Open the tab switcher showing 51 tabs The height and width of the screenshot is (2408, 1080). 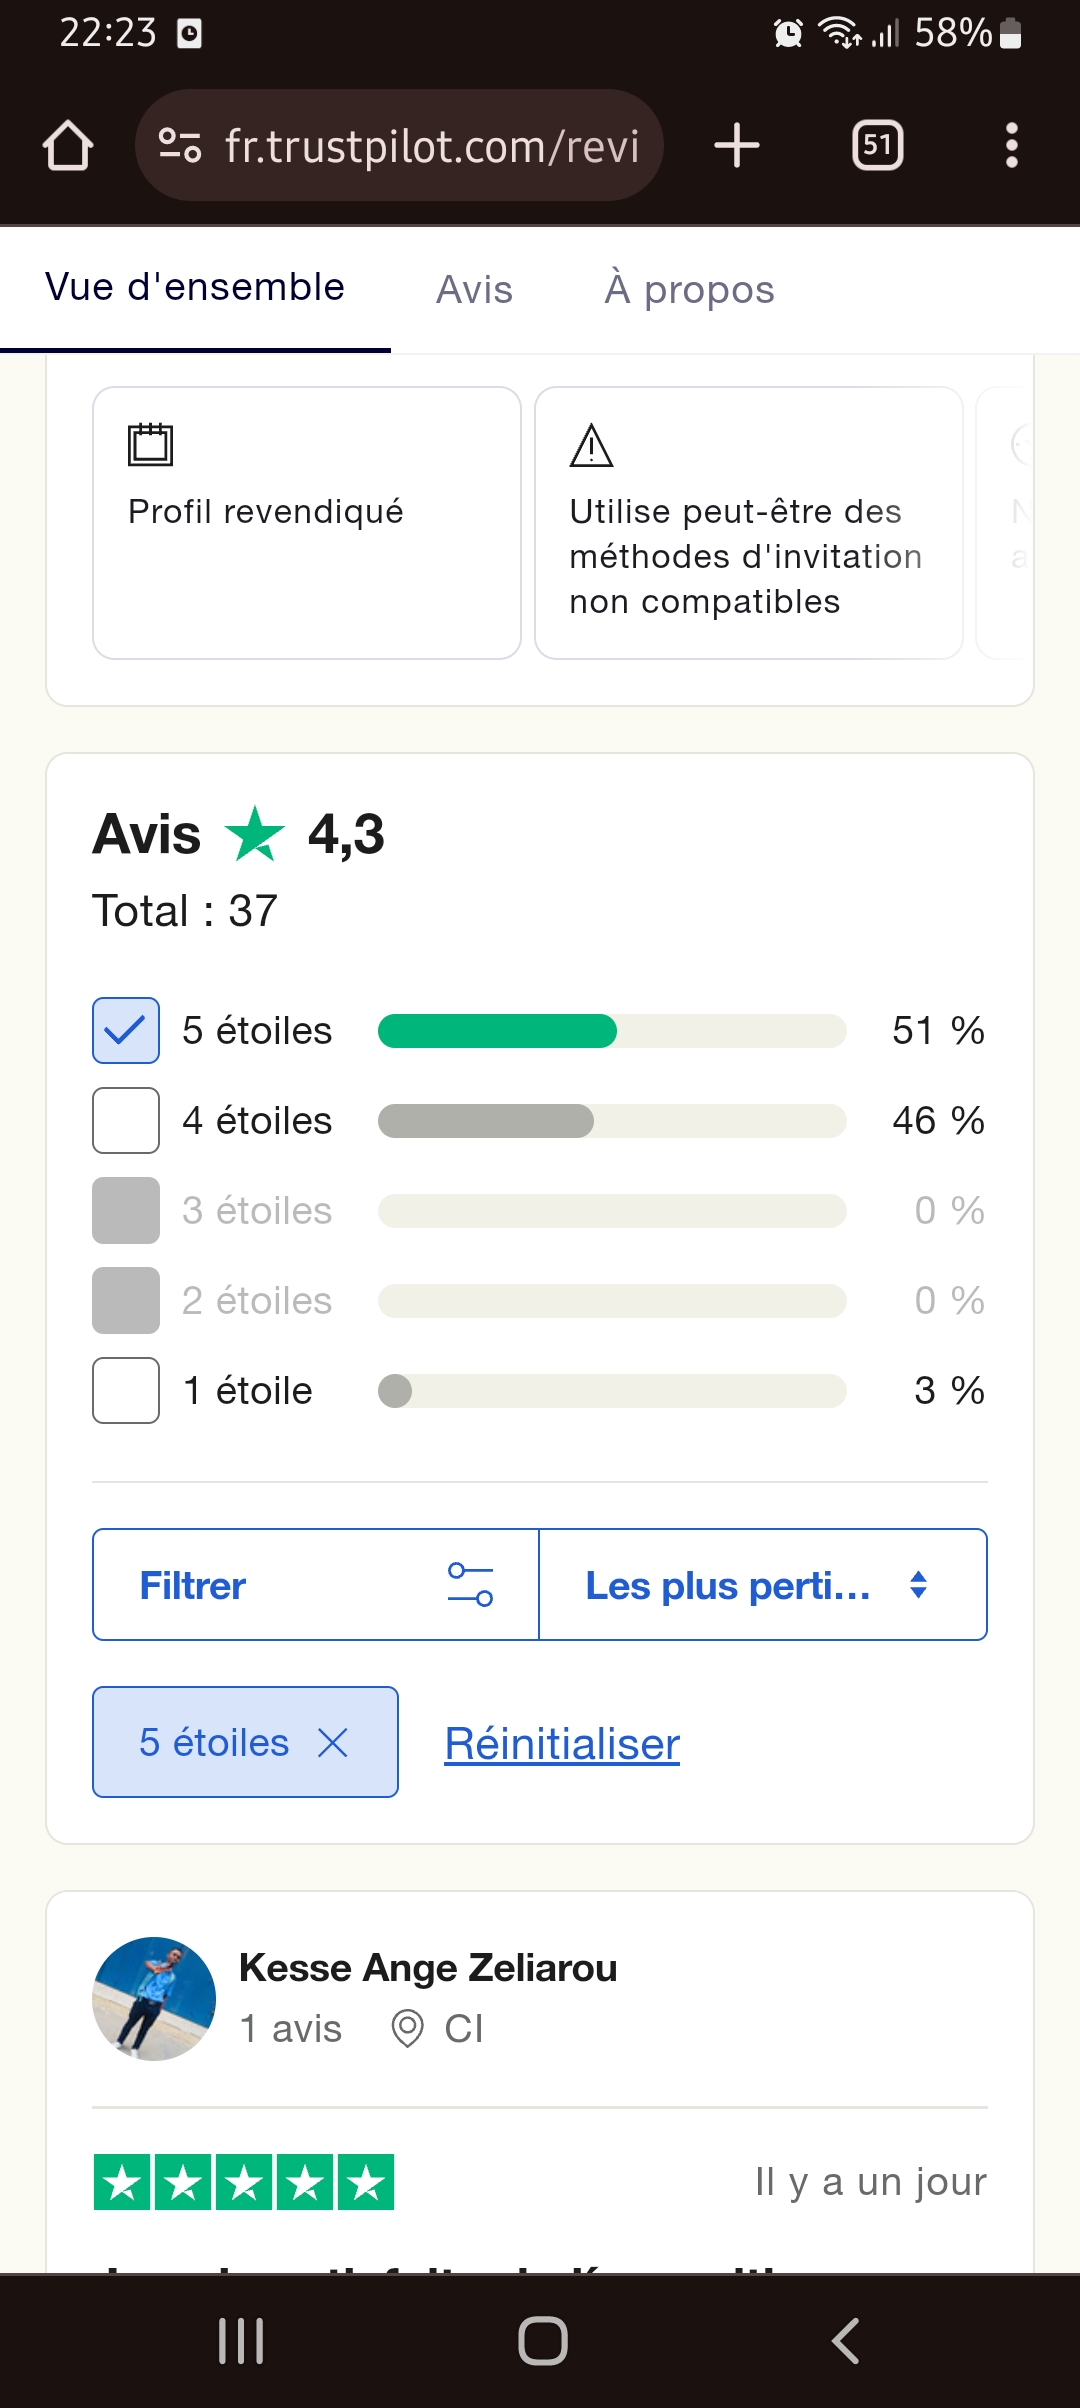point(877,146)
